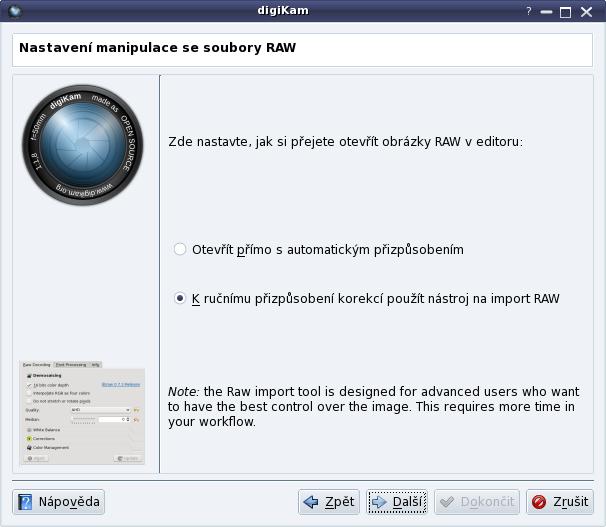Cancel the wizard with Zrušit
606x527 pixels.
coord(560,502)
